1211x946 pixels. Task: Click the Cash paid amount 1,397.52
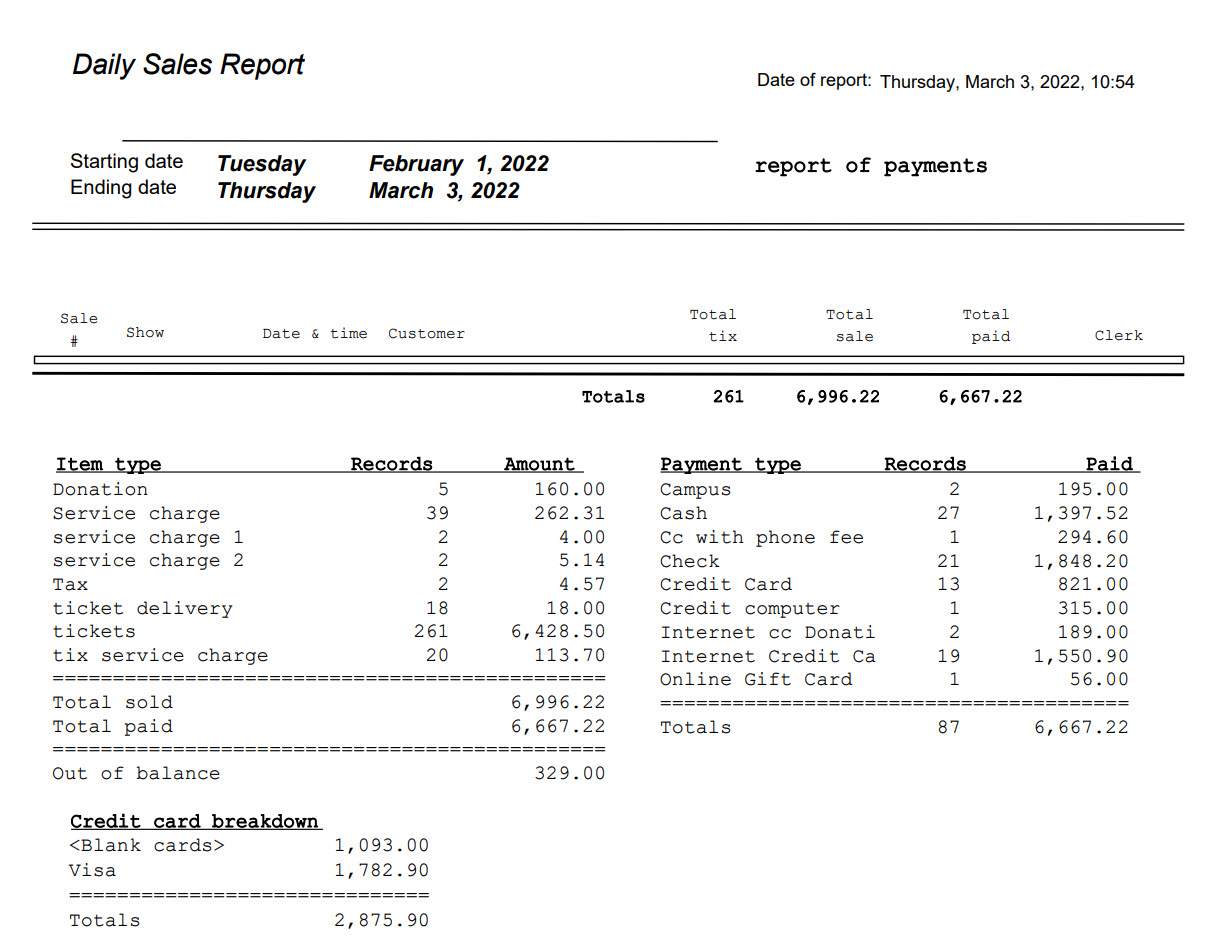(1081, 514)
